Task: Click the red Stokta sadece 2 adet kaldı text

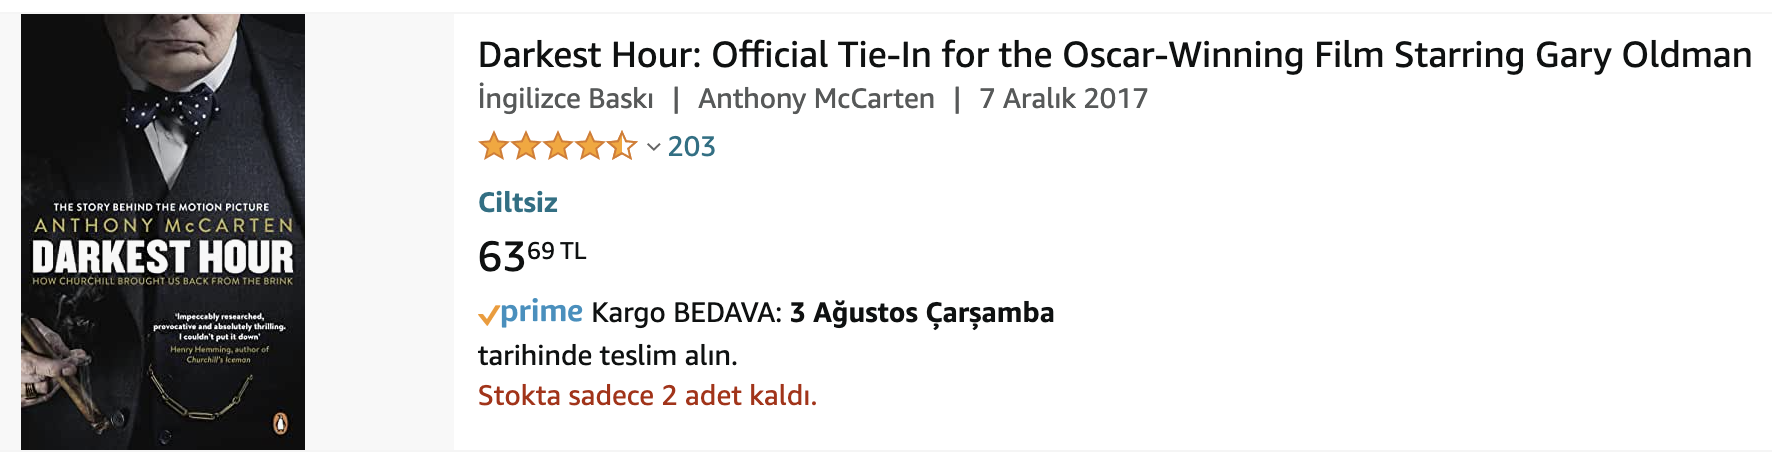Action: coord(647,396)
